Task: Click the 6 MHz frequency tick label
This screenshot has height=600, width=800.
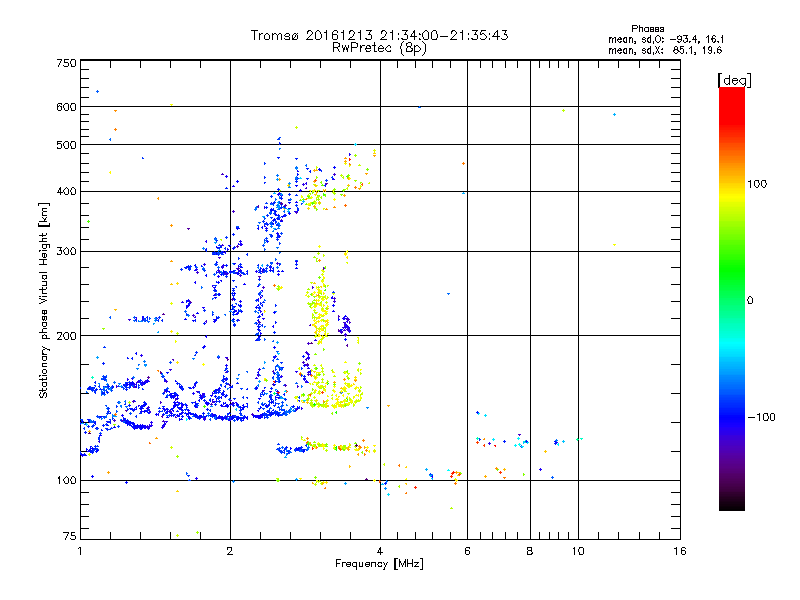Action: coord(467,551)
